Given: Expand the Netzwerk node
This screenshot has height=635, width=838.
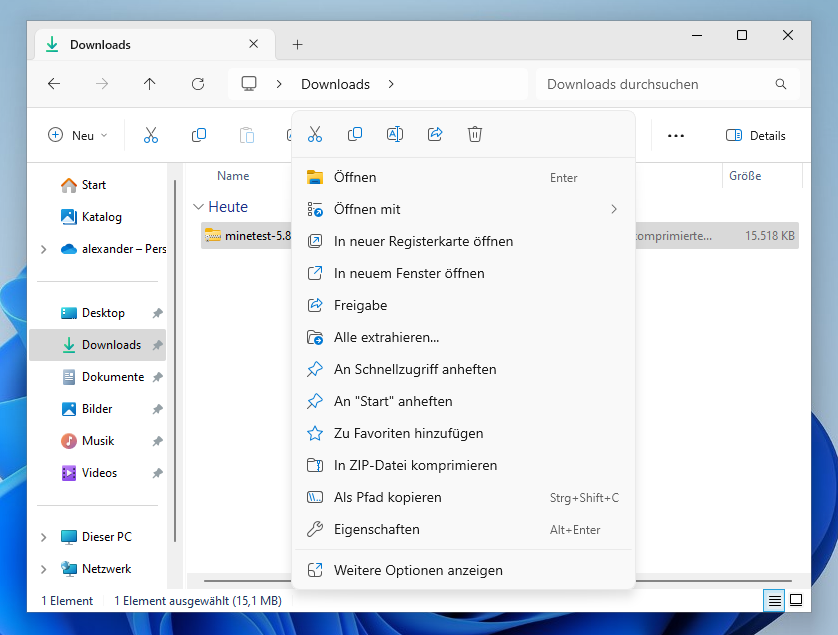Looking at the screenshot, I should 43,569.
